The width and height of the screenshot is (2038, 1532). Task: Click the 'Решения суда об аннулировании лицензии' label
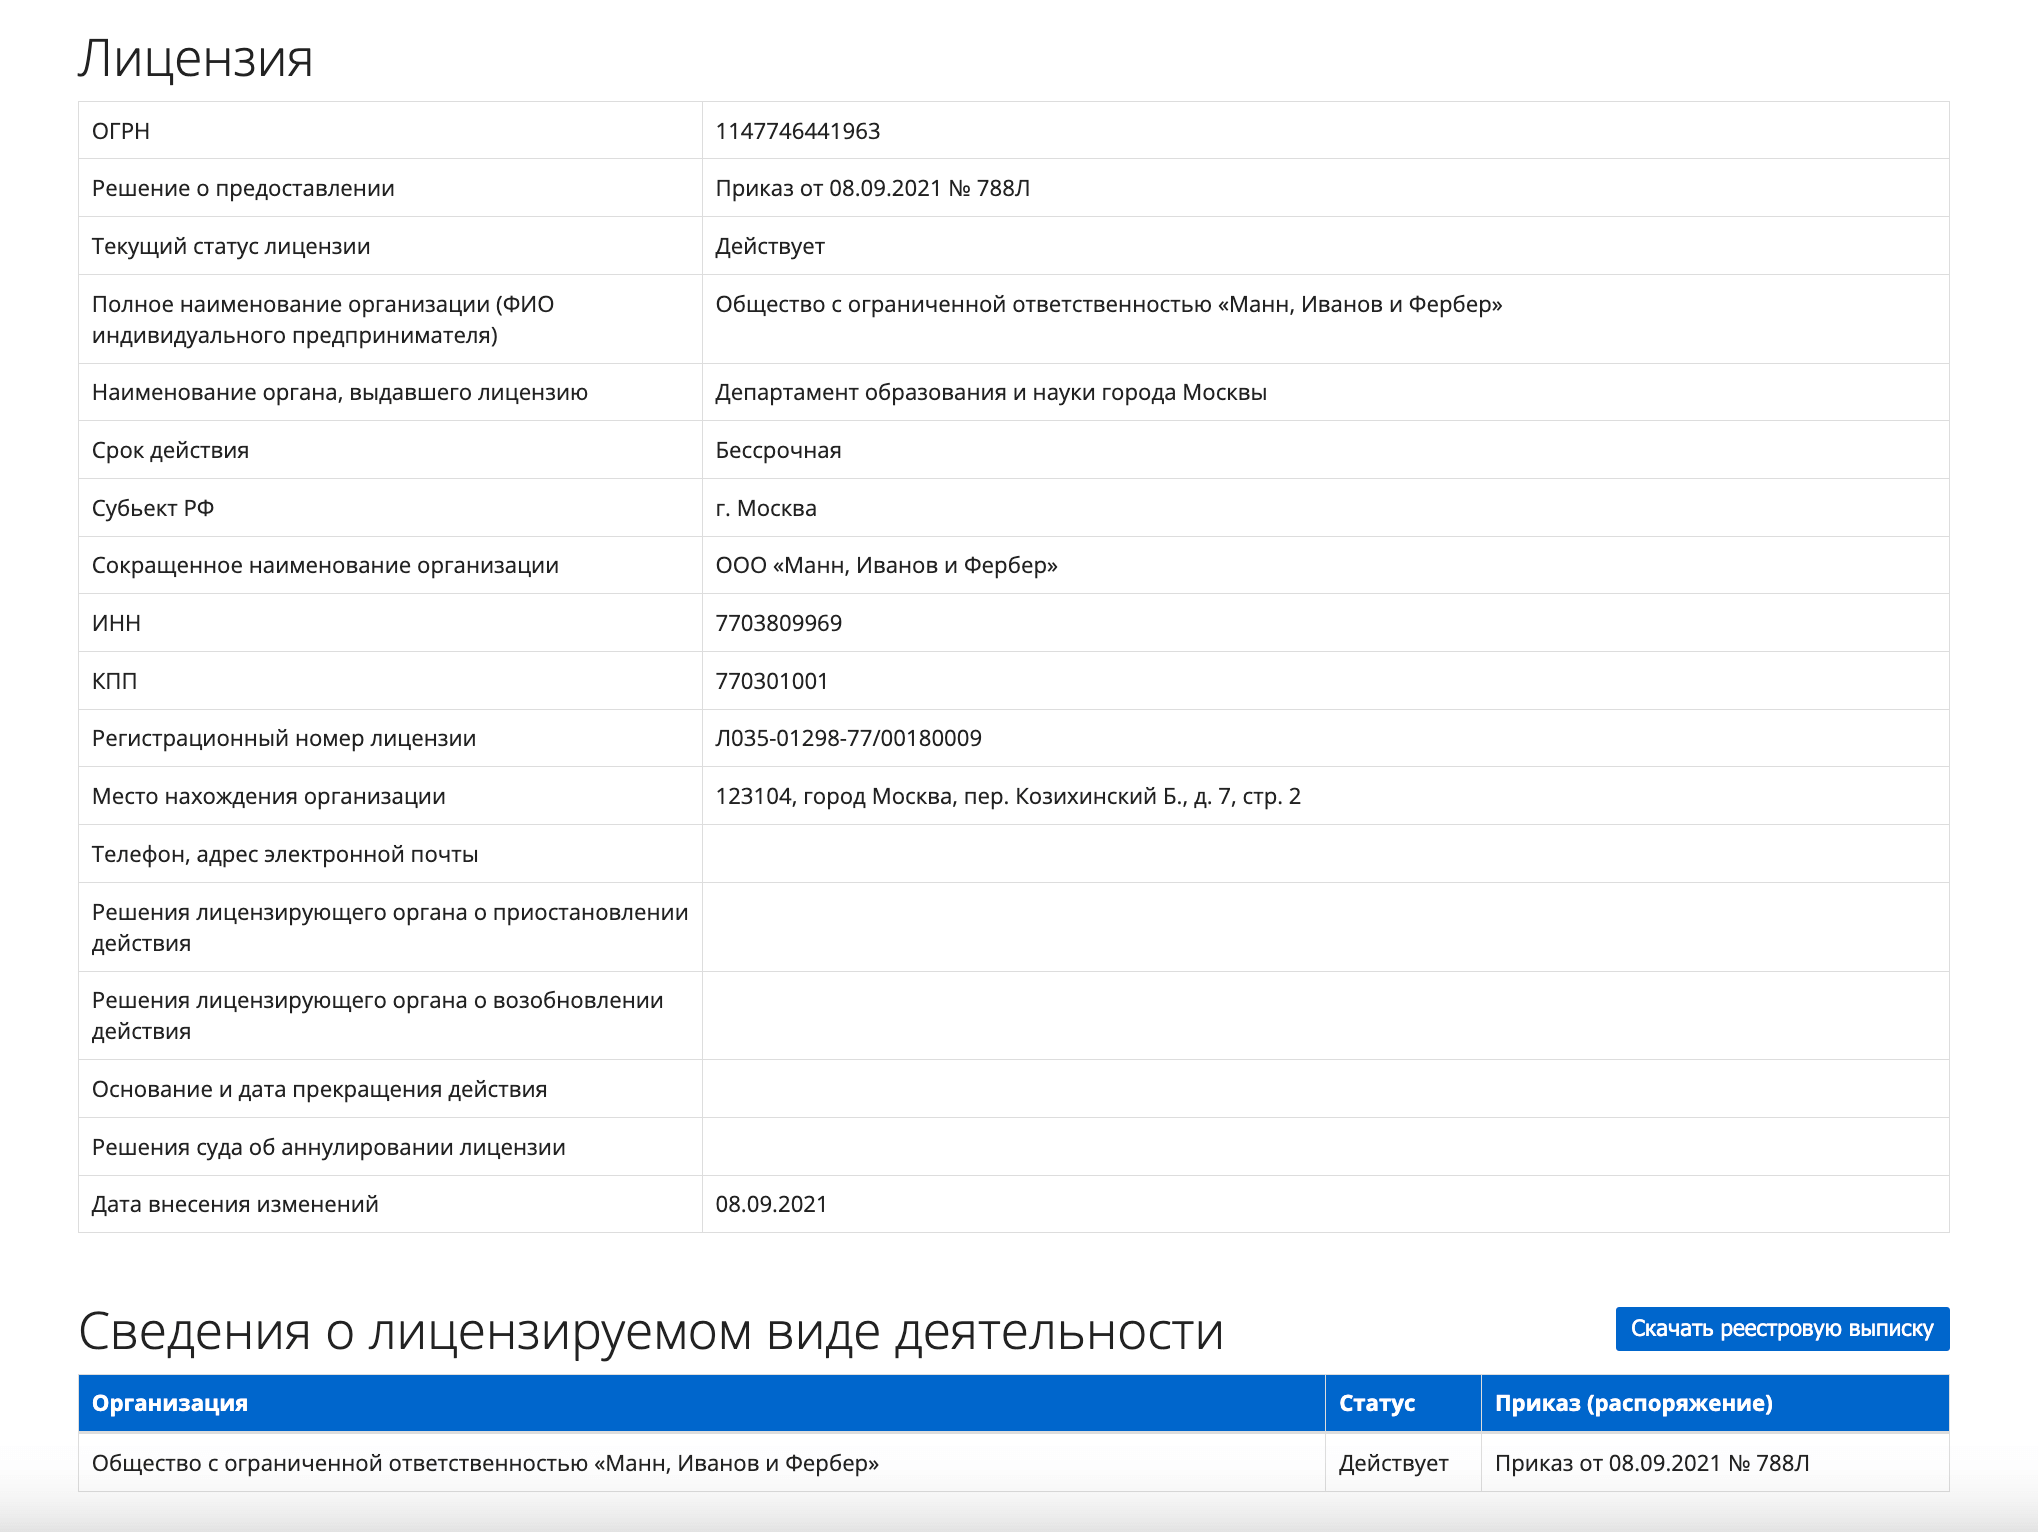[329, 1147]
